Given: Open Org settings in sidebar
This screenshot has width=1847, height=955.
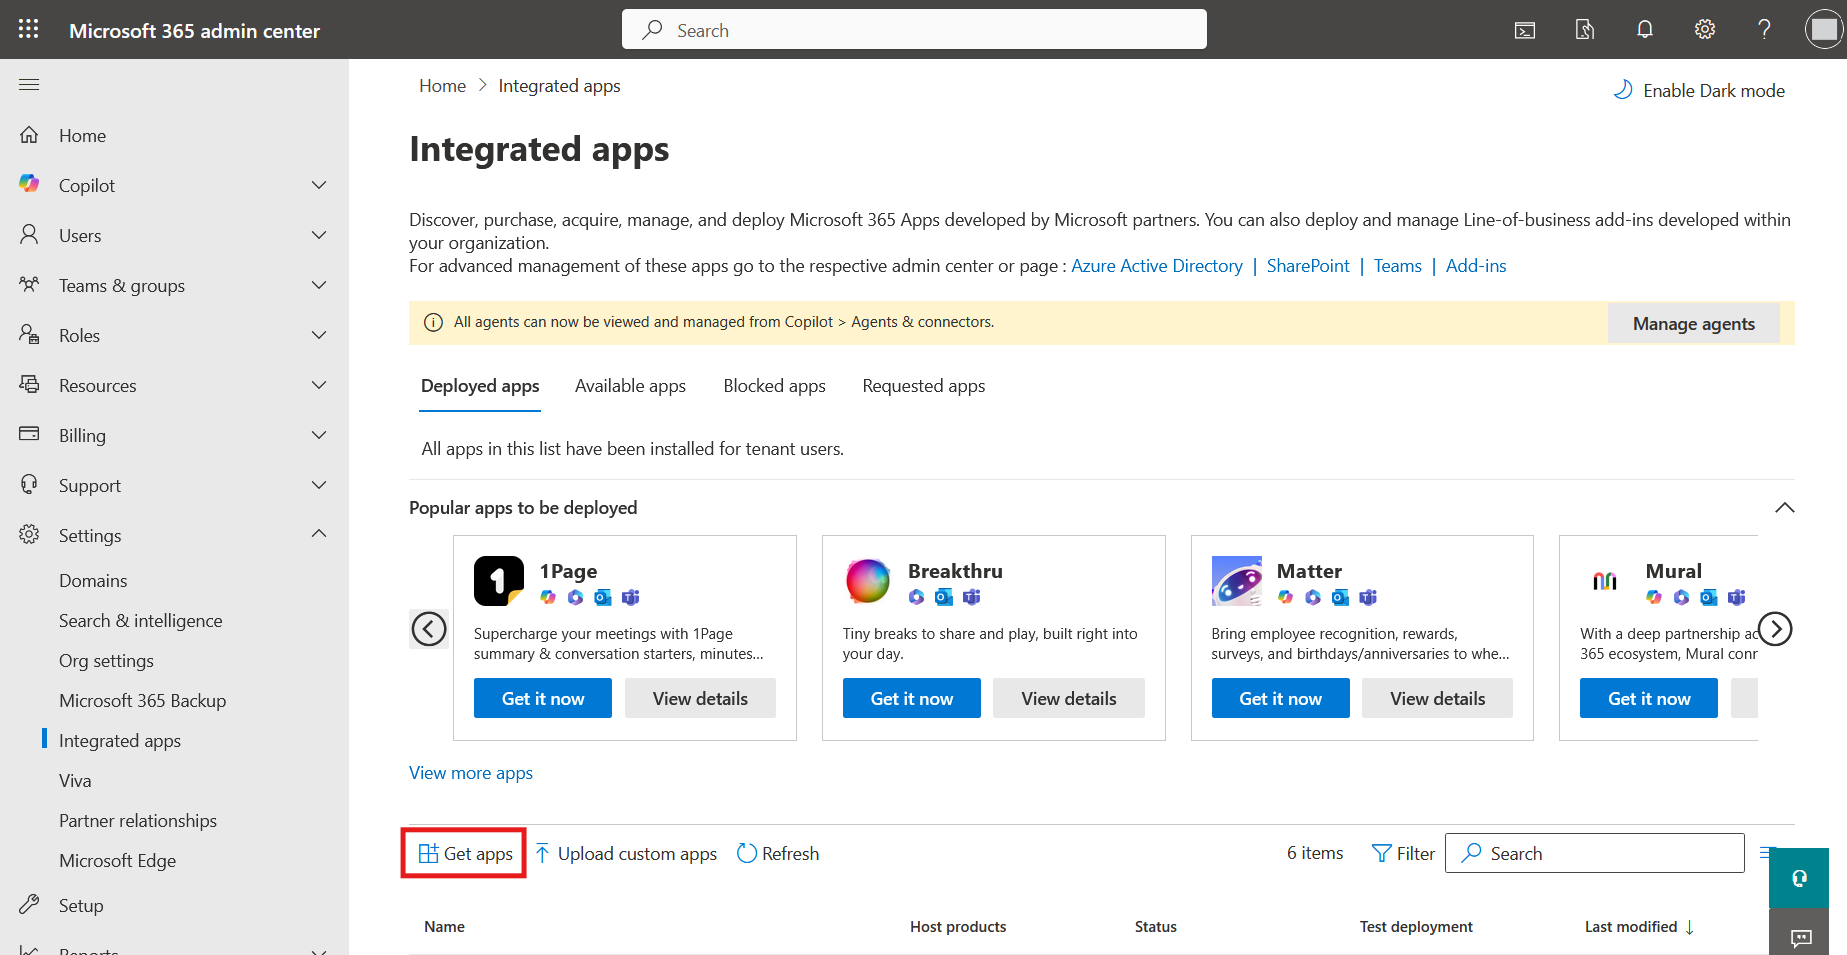Looking at the screenshot, I should coord(106,661).
